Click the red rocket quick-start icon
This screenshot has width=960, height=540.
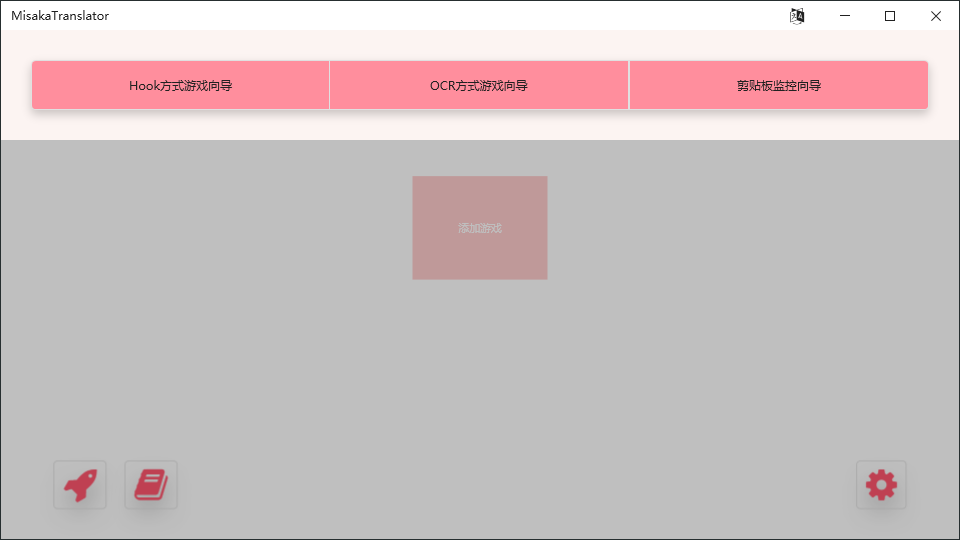[x=80, y=485]
